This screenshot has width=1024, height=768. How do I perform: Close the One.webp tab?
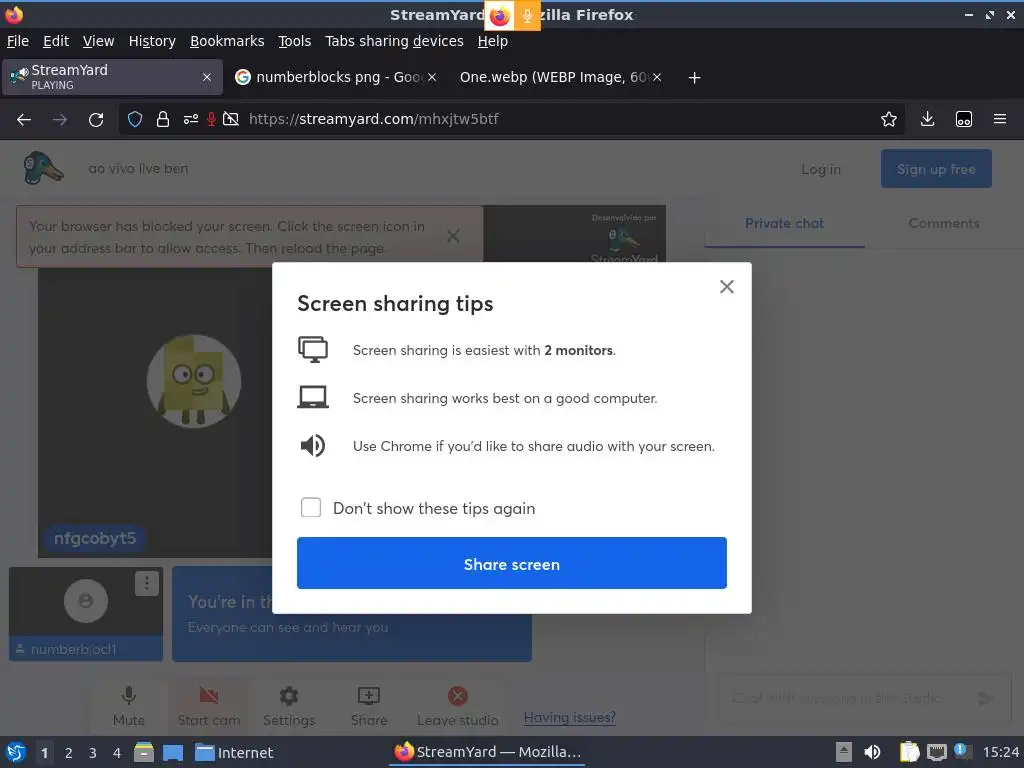pyautogui.click(x=657, y=77)
